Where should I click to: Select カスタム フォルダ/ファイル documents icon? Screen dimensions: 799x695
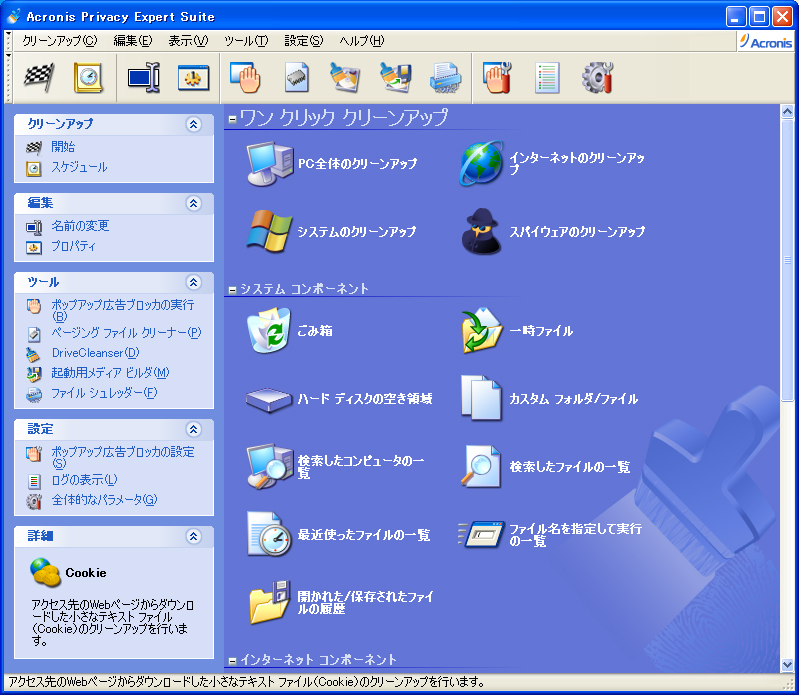[x=481, y=398]
